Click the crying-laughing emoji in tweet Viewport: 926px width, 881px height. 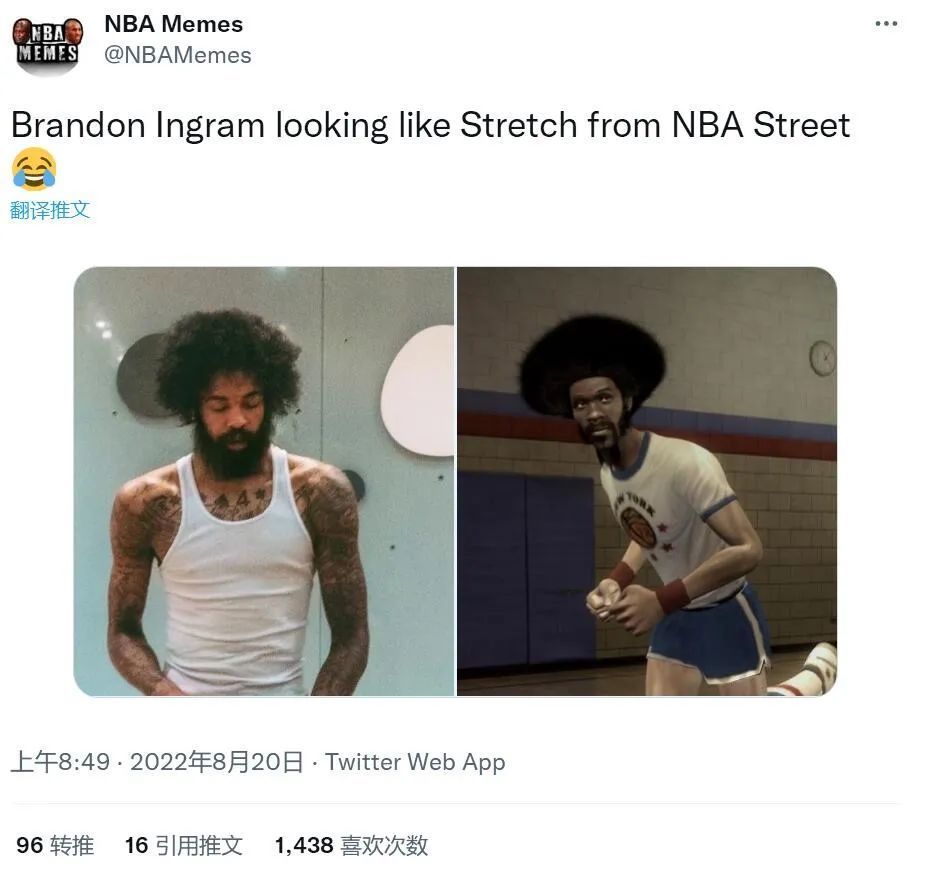tap(34, 169)
